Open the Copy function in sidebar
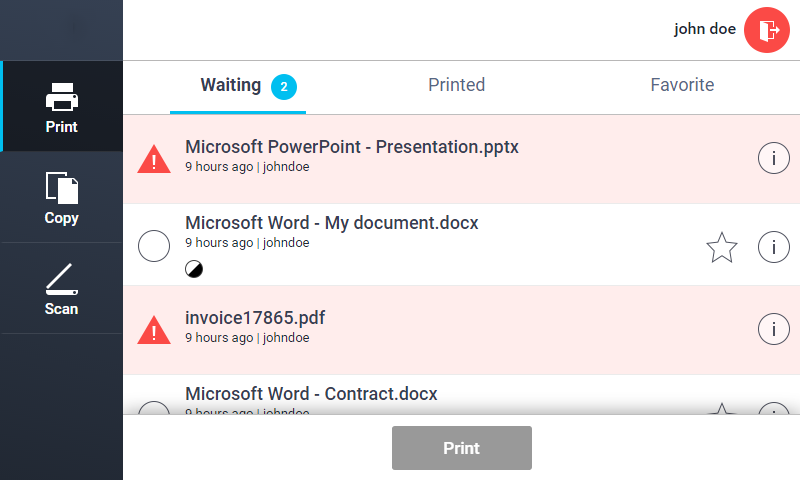This screenshot has height=480, width=800. click(x=61, y=197)
